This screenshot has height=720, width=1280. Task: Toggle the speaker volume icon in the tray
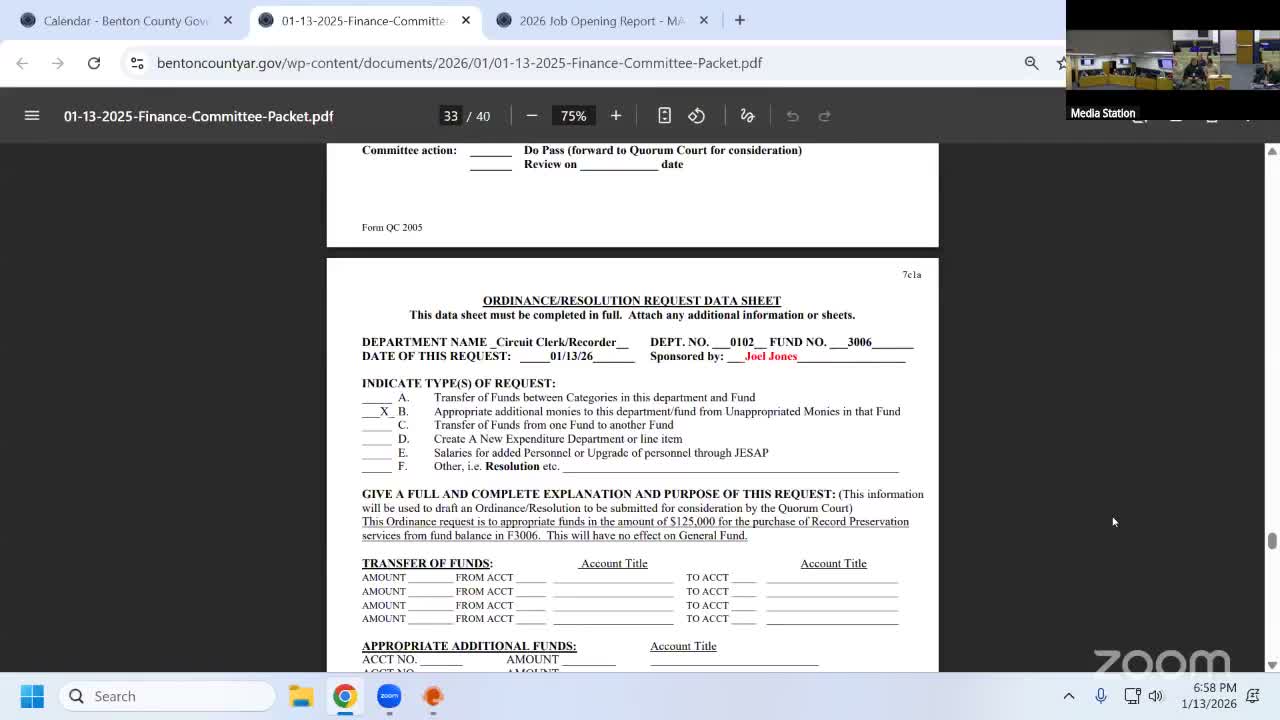[x=1156, y=696]
